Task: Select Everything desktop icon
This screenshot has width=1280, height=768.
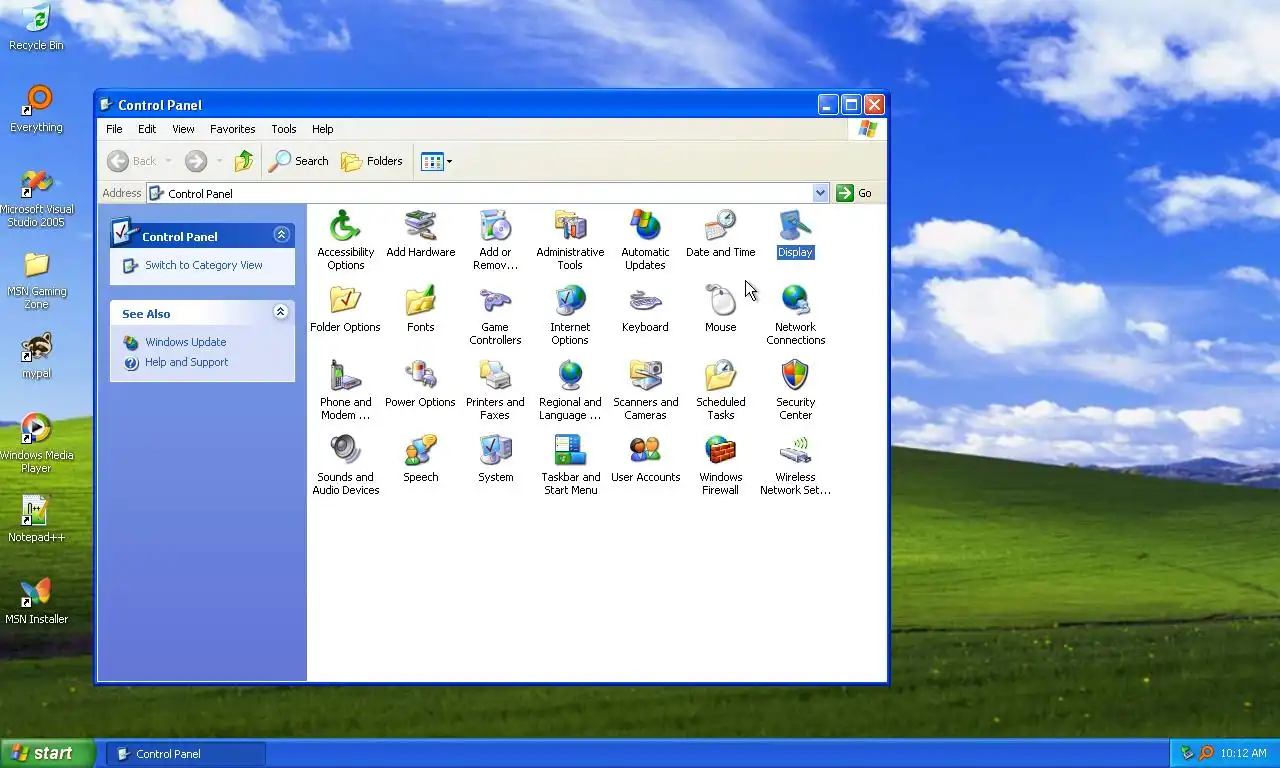Action: (36, 109)
